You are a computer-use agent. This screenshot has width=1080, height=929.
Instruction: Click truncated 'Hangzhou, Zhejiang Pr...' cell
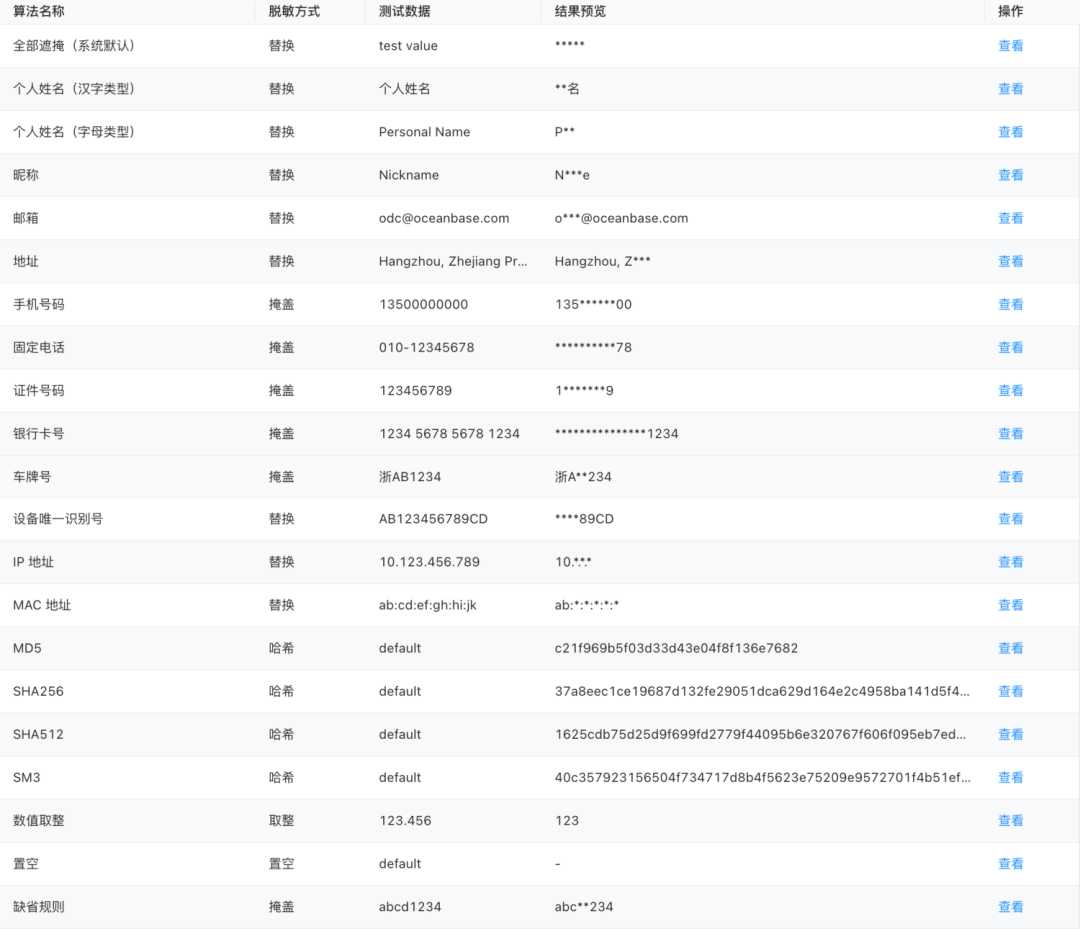point(453,261)
